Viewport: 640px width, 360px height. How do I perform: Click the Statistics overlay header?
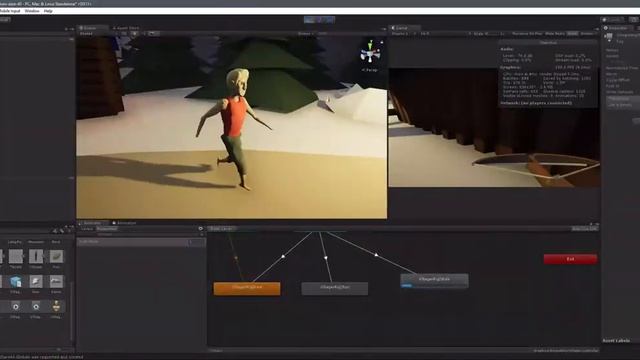pyautogui.click(x=548, y=42)
